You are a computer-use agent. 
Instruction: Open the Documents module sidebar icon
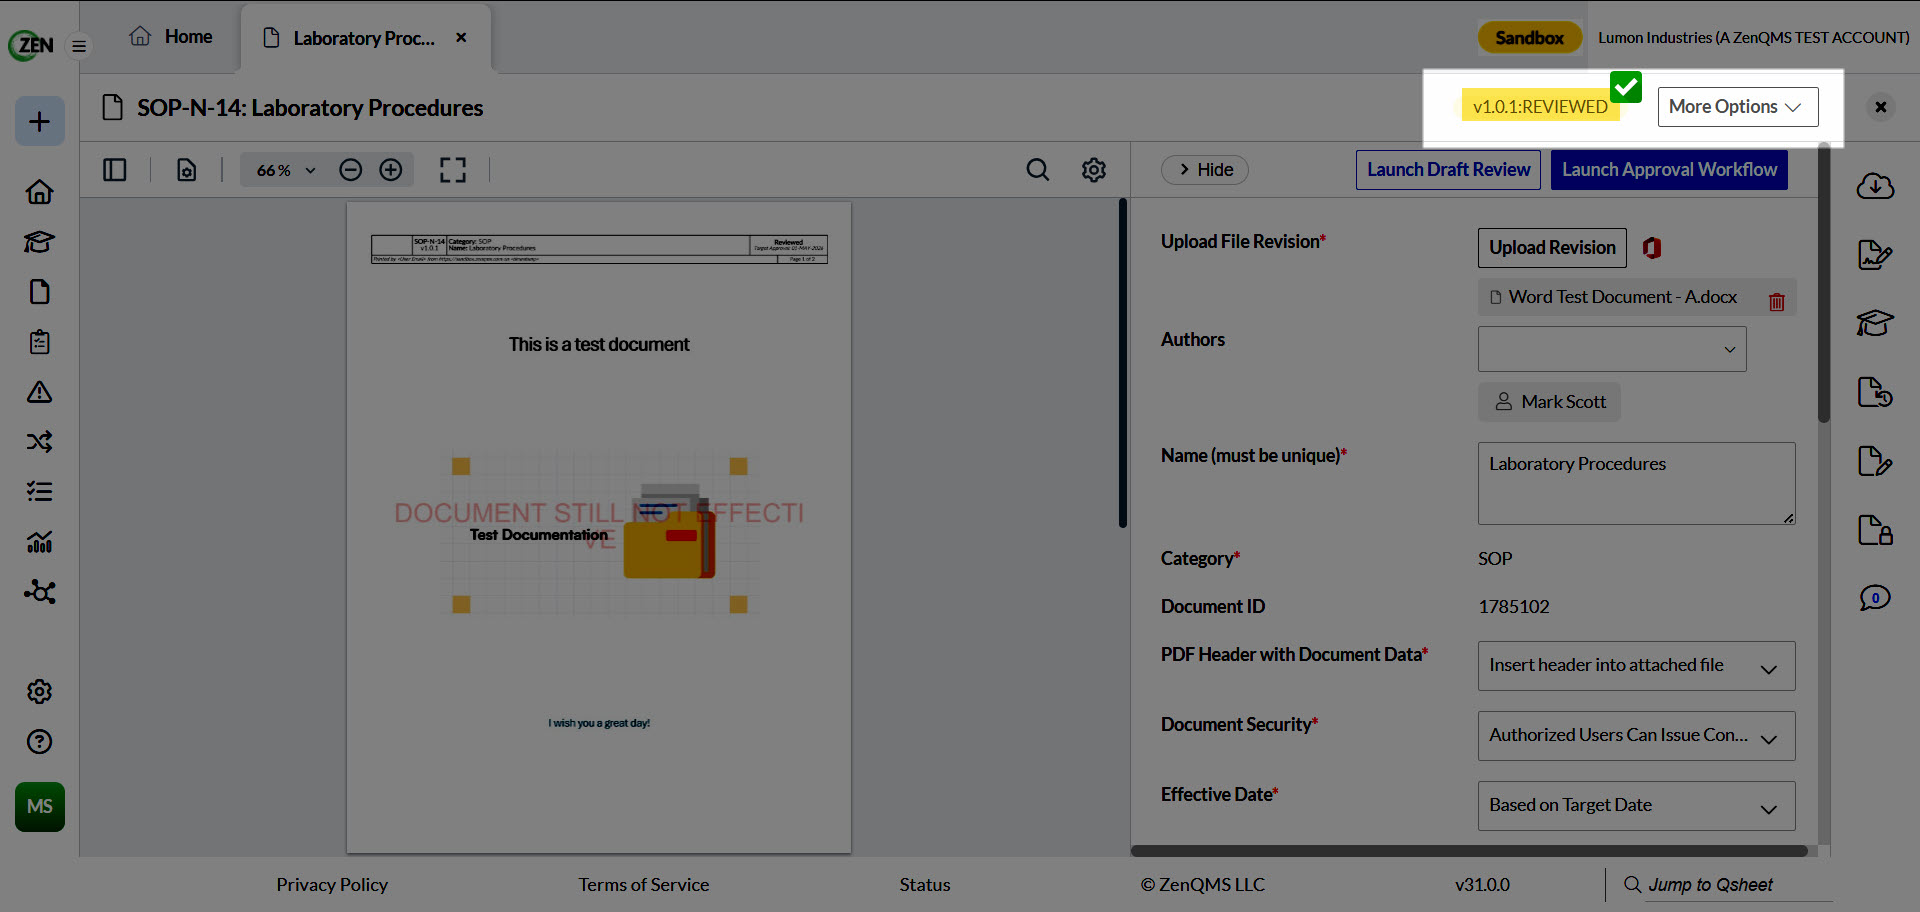(x=40, y=291)
